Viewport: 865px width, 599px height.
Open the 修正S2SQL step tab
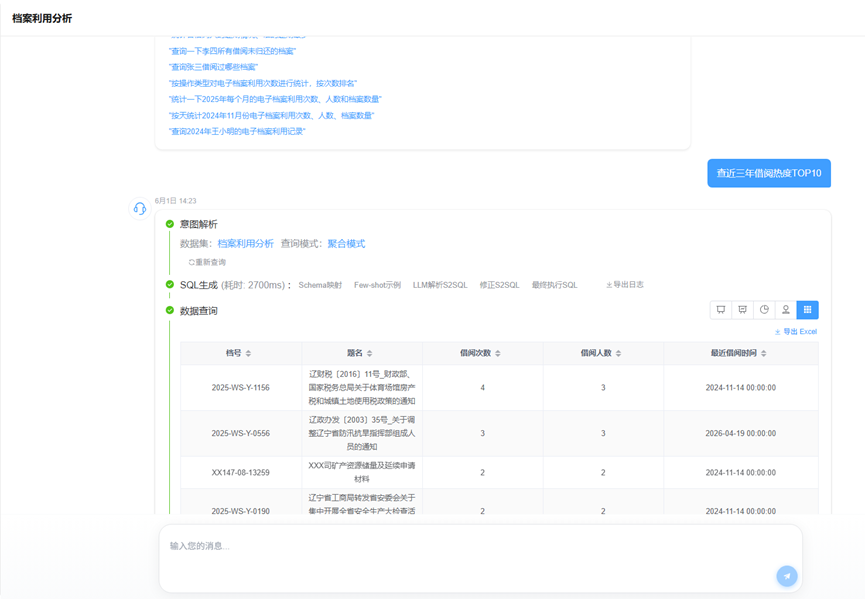pyautogui.click(x=499, y=285)
